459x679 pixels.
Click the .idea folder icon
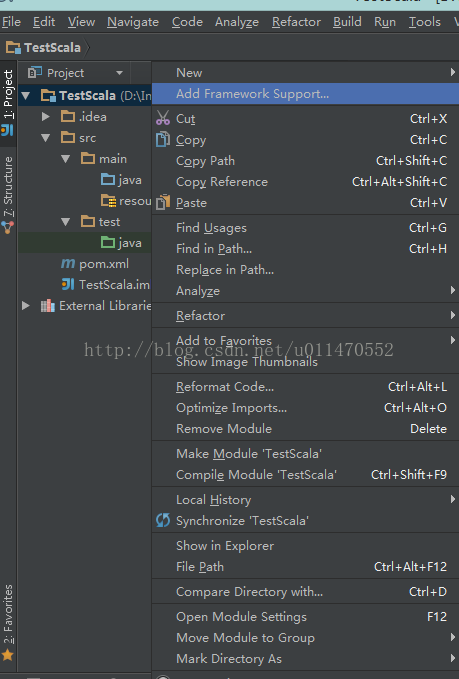coord(68,116)
